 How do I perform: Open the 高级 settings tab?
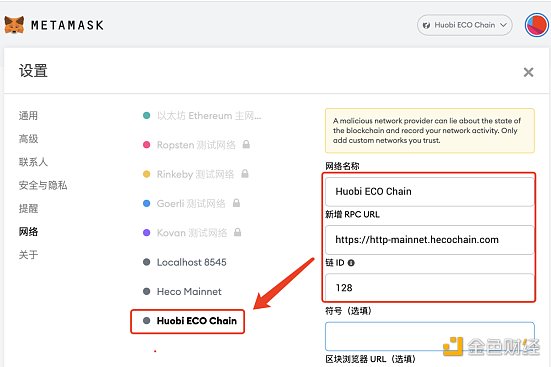pos(28,139)
